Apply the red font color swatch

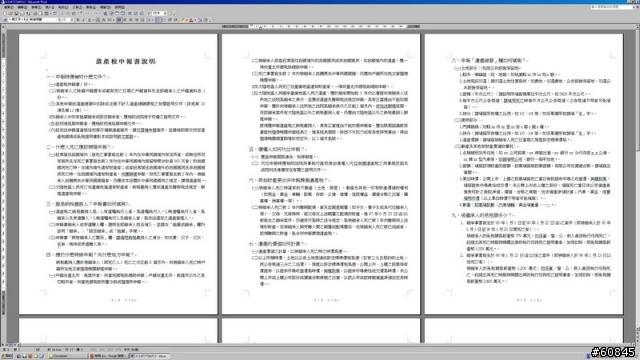click(191, 20)
